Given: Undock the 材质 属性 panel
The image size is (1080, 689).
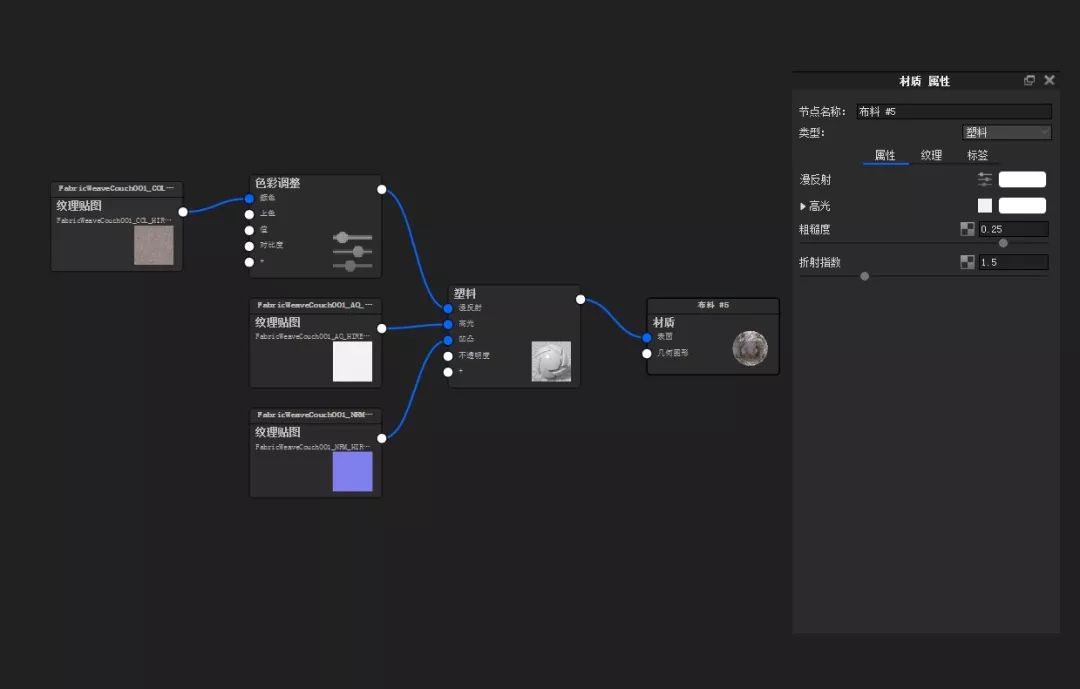Looking at the screenshot, I should pos(1029,80).
